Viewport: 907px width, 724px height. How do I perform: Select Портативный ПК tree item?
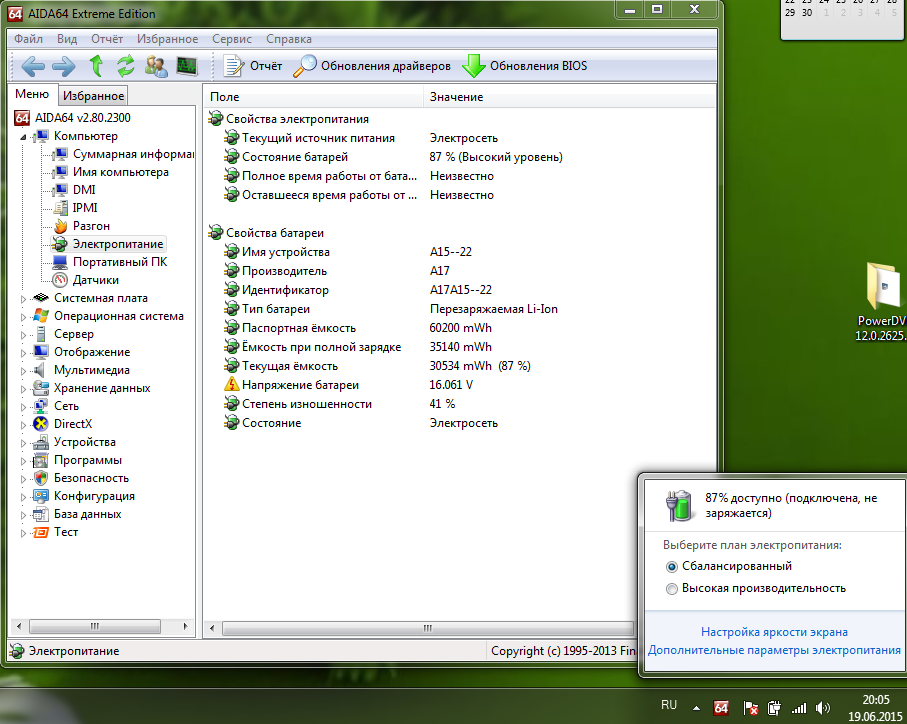coord(119,262)
